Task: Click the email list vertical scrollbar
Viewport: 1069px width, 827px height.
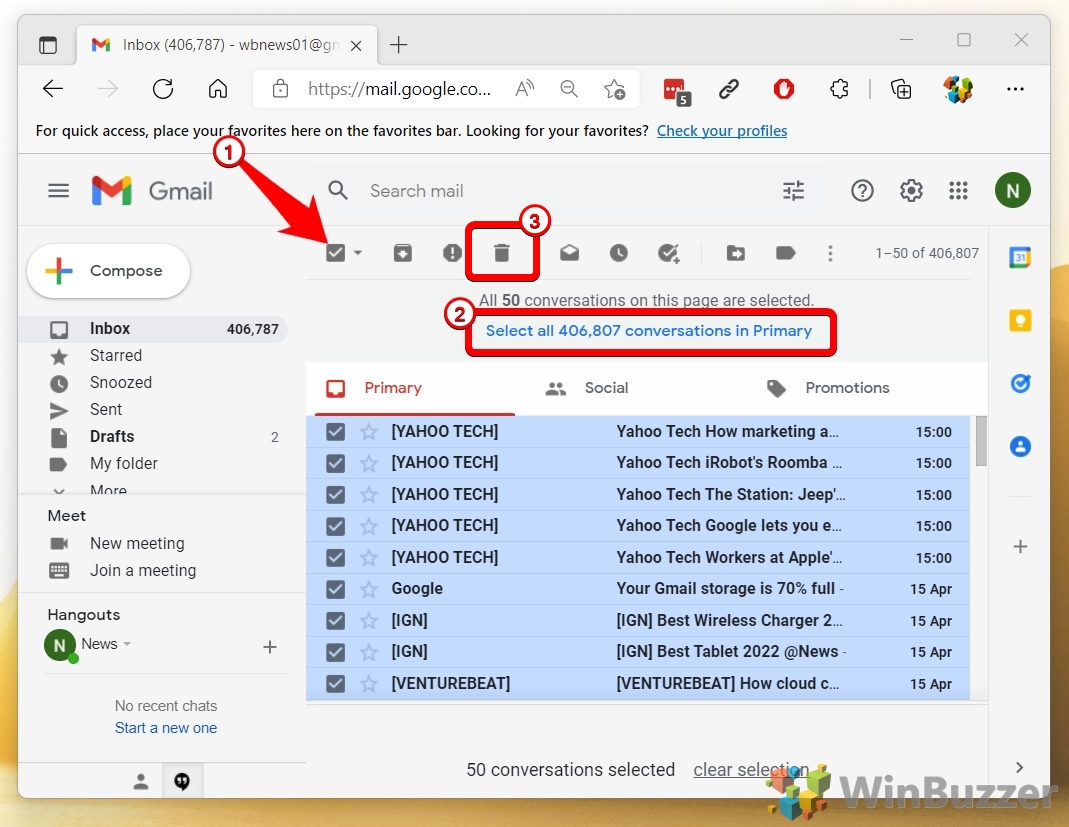Action: coord(980,441)
